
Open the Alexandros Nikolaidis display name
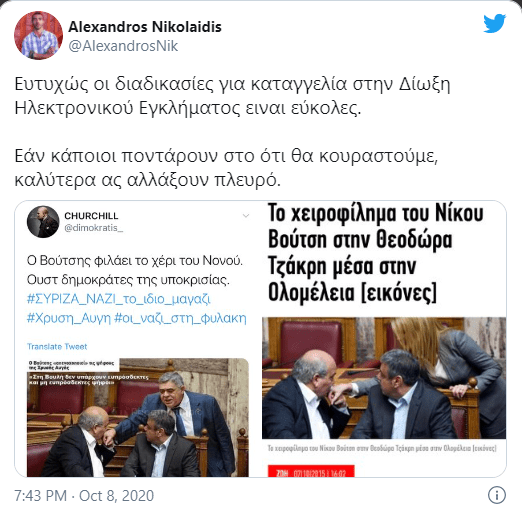point(145,27)
